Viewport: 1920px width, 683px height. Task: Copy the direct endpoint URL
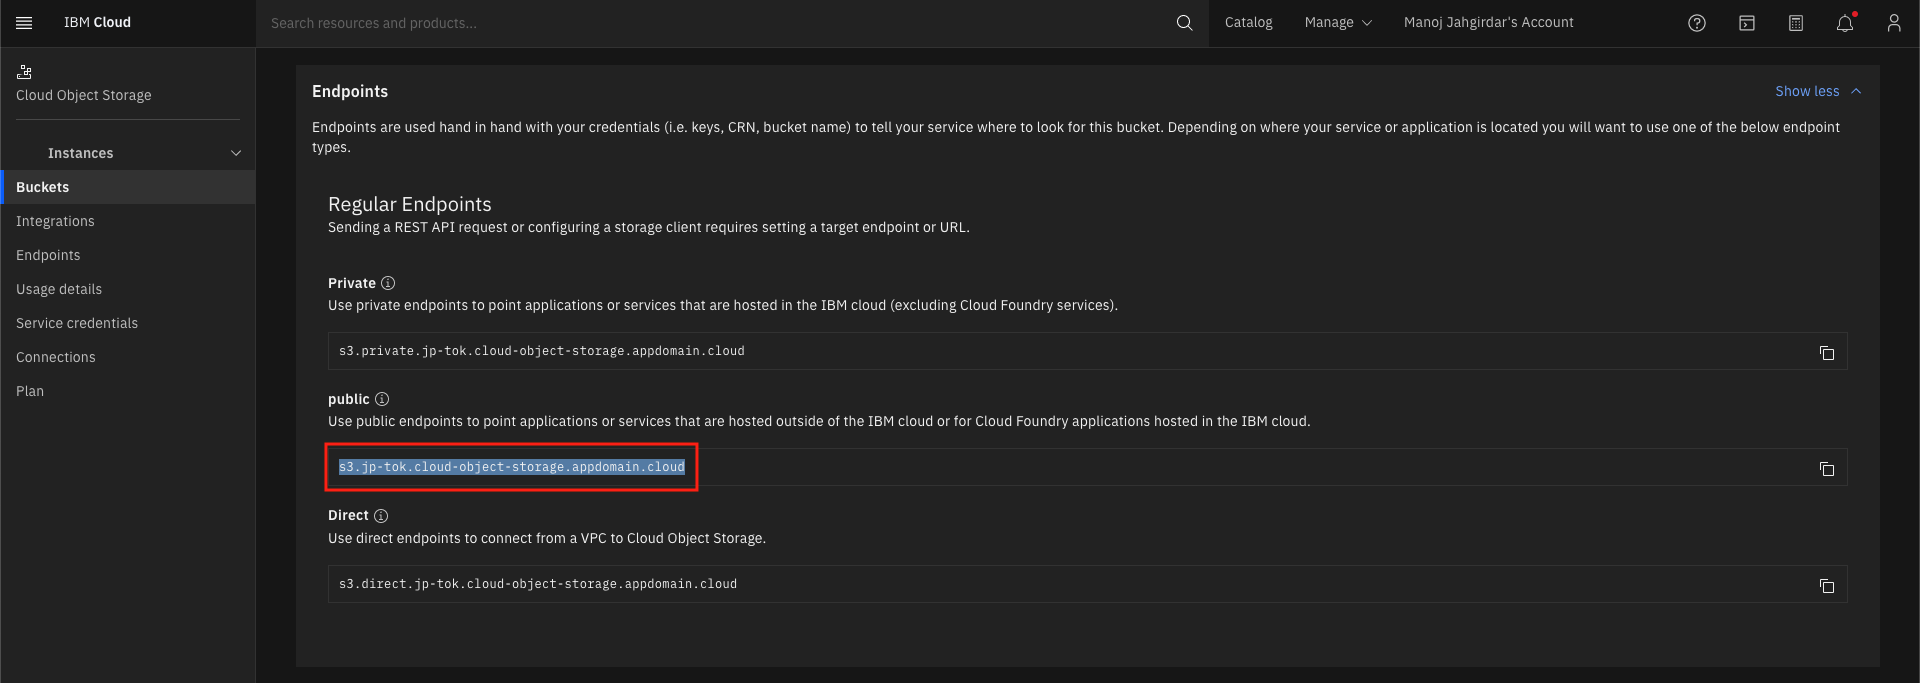[x=1827, y=586]
